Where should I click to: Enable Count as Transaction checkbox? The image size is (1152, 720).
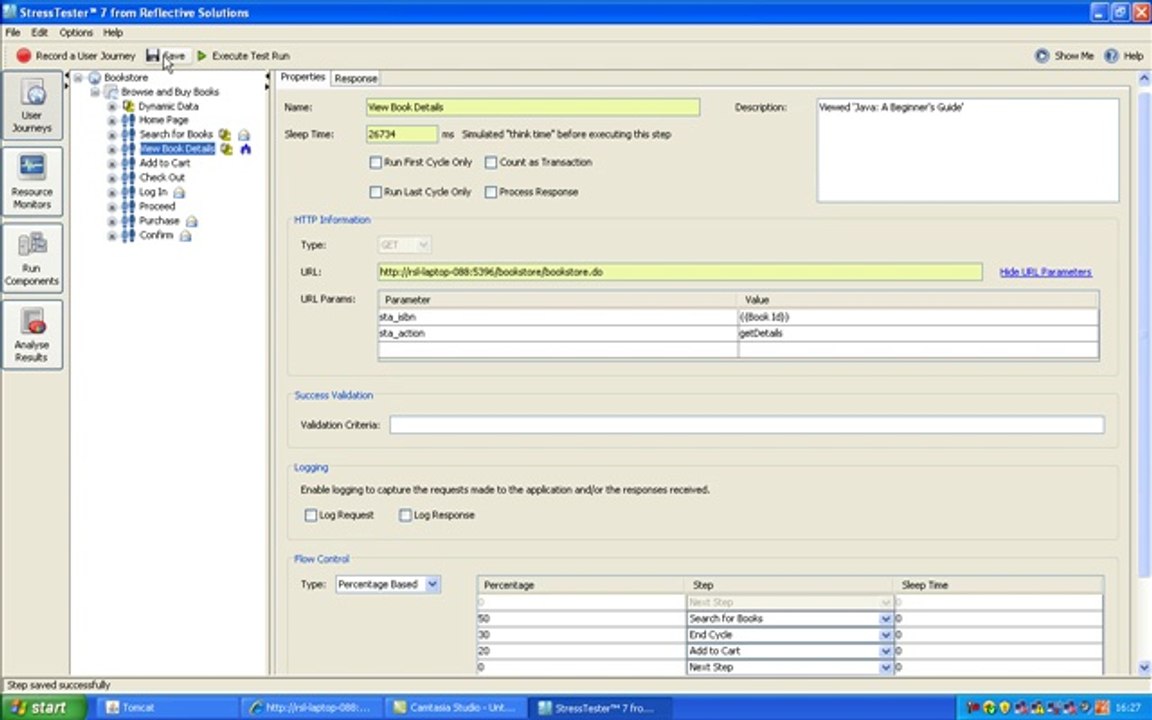491,162
